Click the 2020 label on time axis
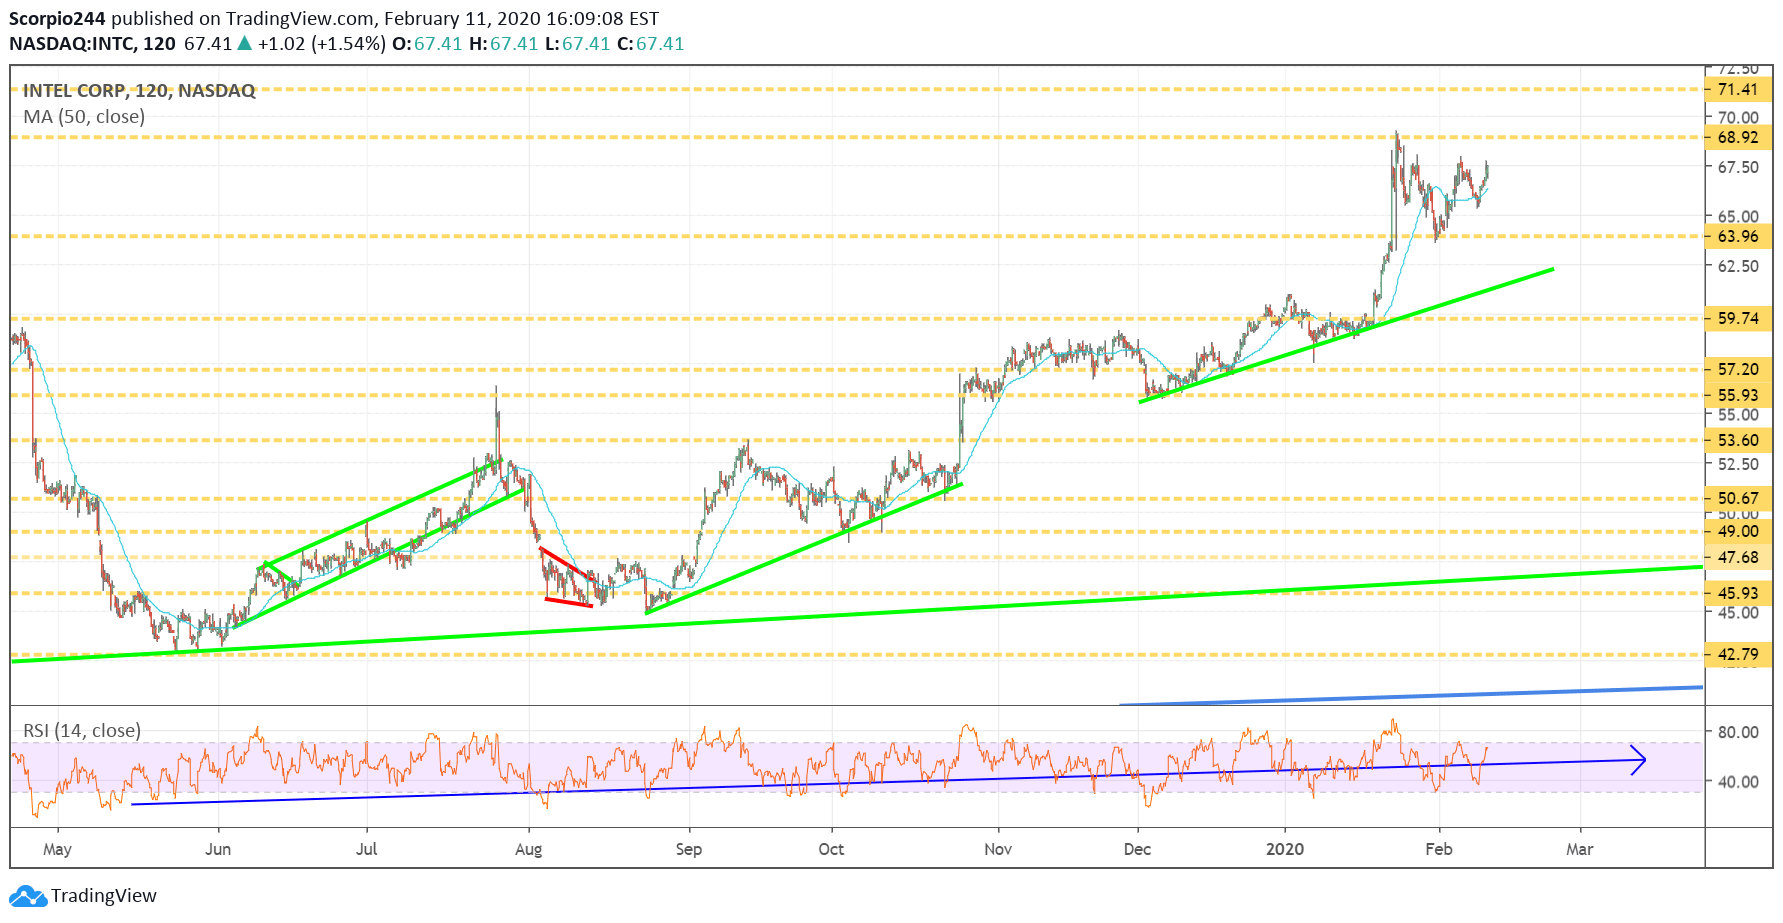The image size is (1783, 923). (x=1285, y=849)
